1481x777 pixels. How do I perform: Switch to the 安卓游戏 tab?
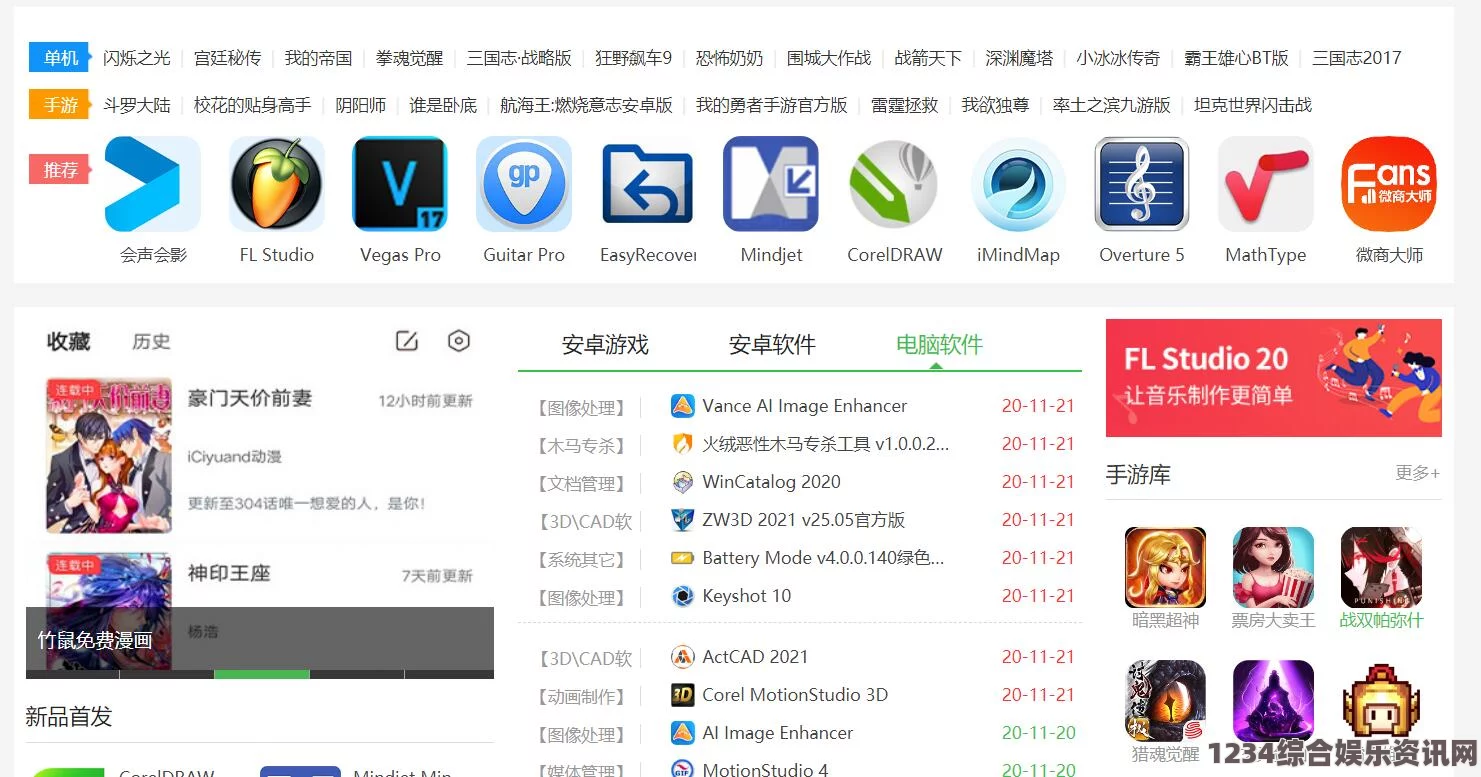[x=605, y=345]
